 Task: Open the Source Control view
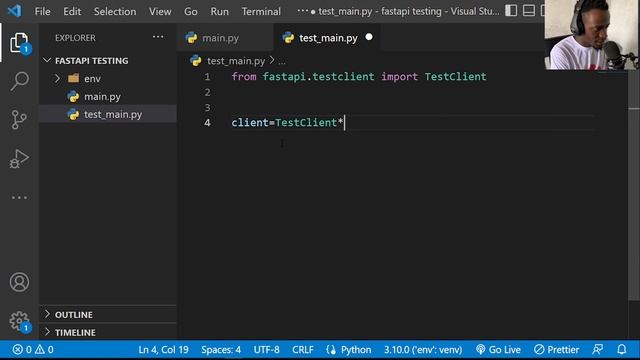(19, 120)
